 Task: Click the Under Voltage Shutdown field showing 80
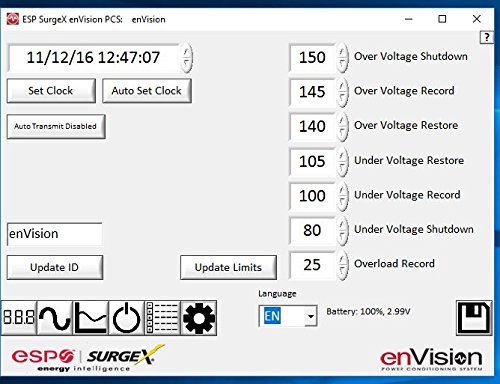pyautogui.click(x=312, y=230)
